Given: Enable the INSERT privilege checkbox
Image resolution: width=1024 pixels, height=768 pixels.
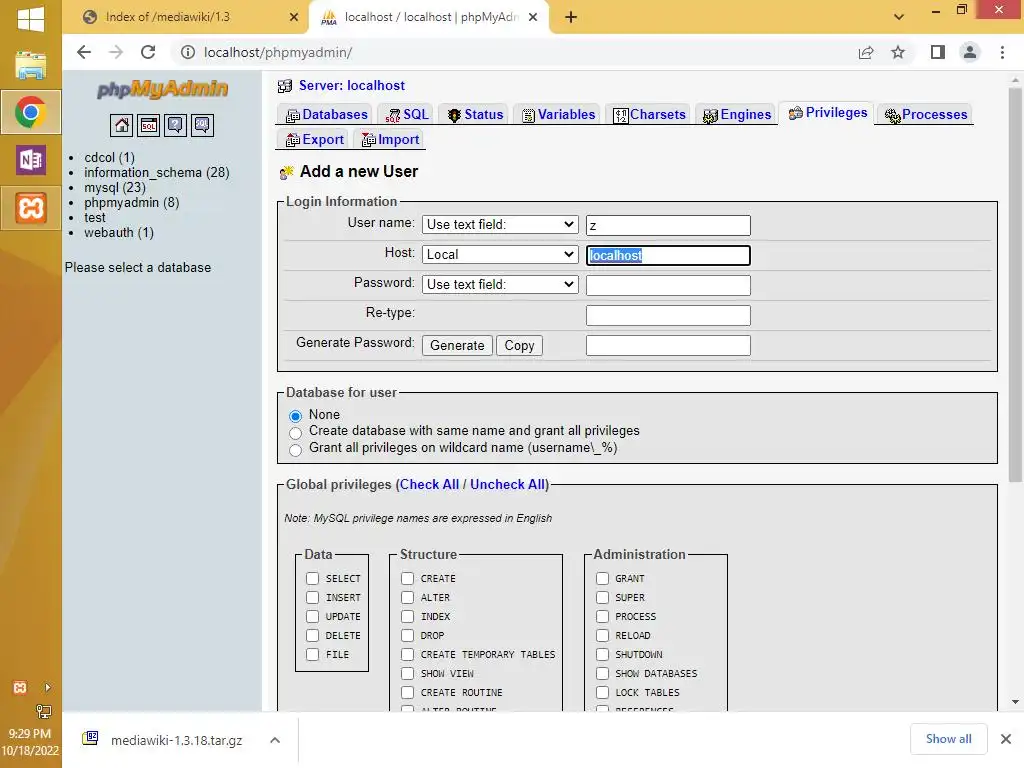Looking at the screenshot, I should click(x=312, y=598).
